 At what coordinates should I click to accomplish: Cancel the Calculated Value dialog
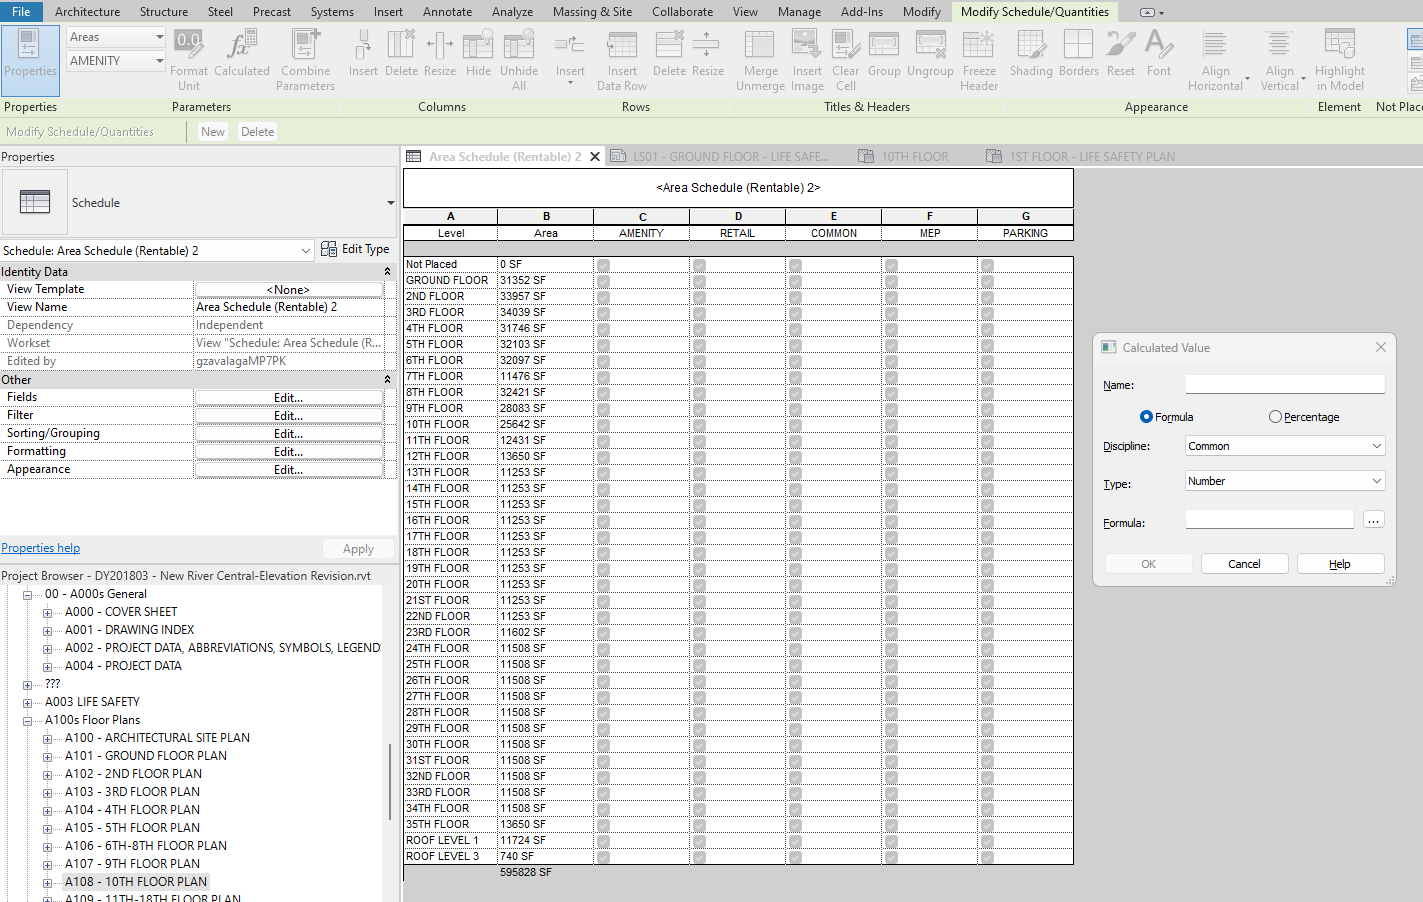tap(1244, 563)
